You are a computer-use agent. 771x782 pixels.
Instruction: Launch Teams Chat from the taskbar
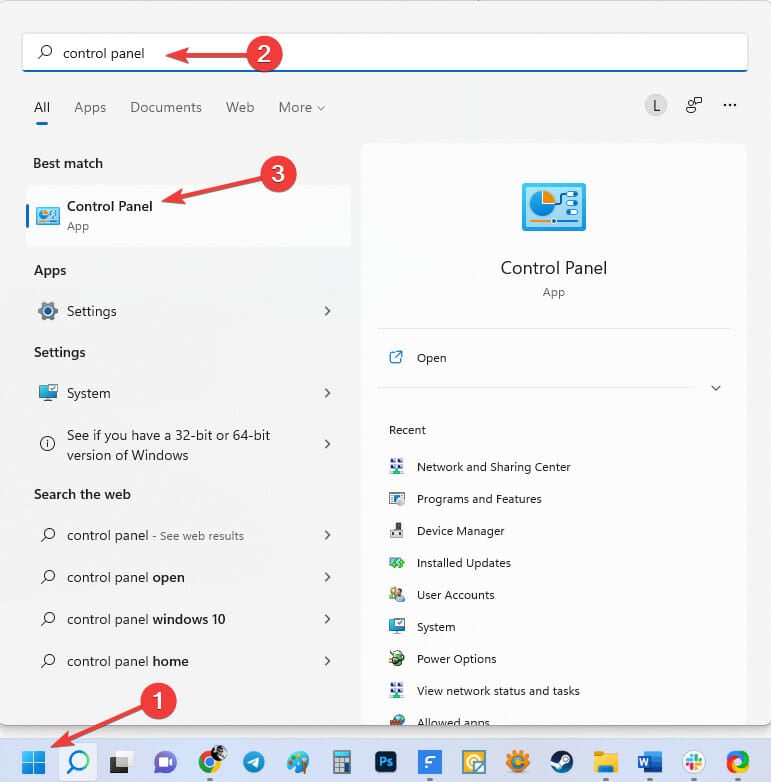click(166, 762)
